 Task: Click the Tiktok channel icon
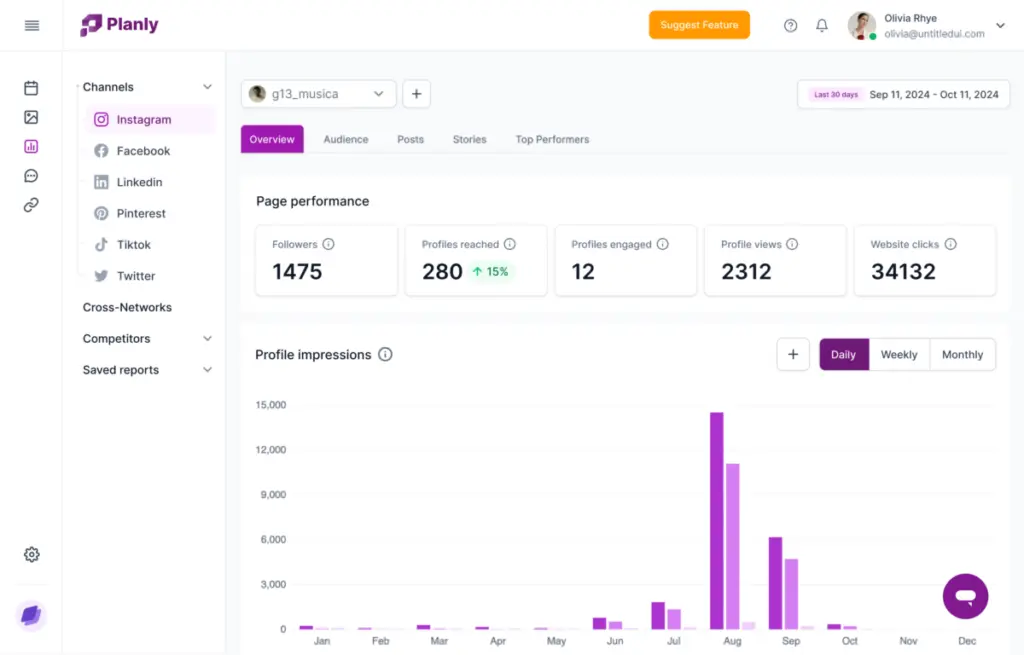tap(100, 244)
